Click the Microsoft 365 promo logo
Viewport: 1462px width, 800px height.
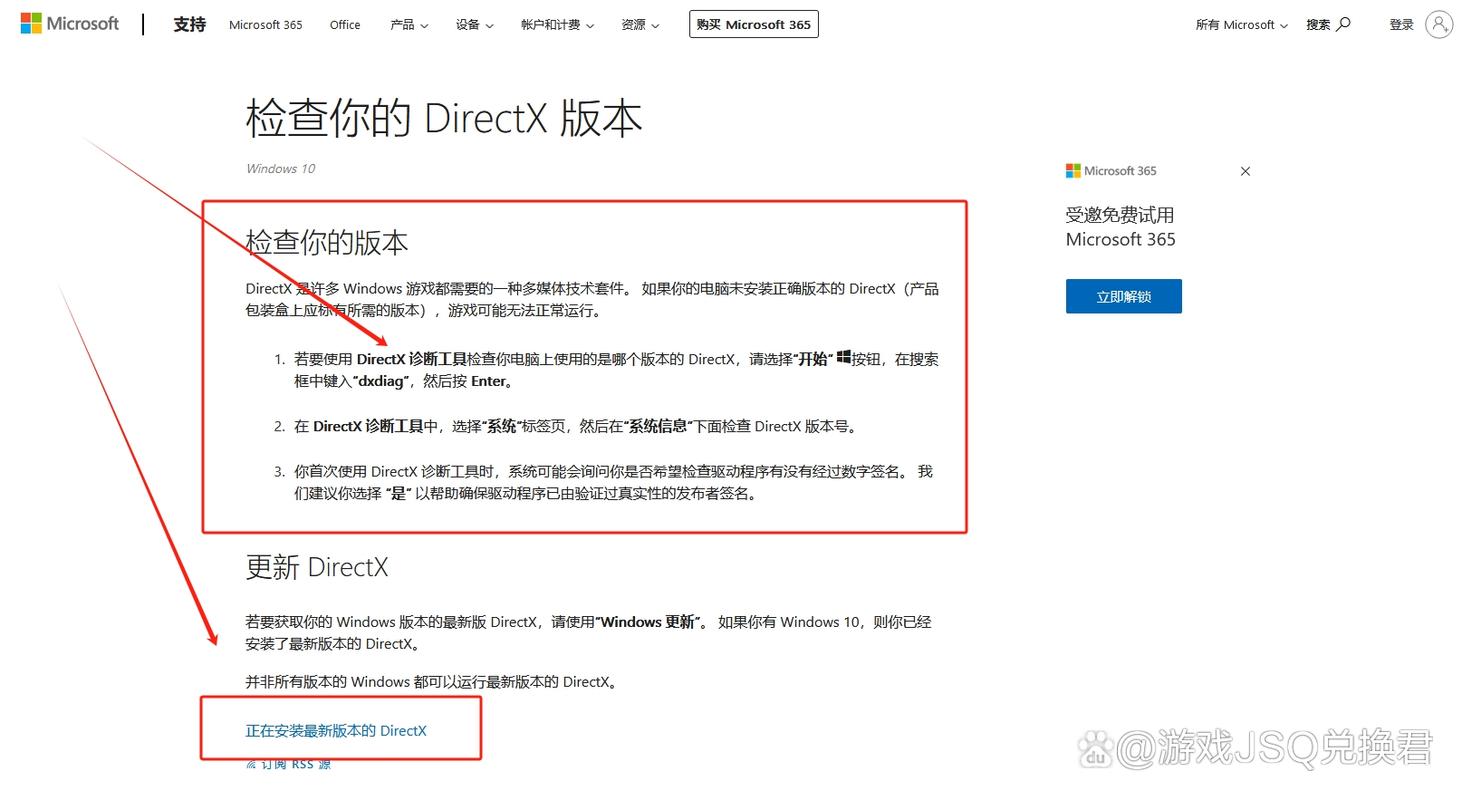point(1111,171)
